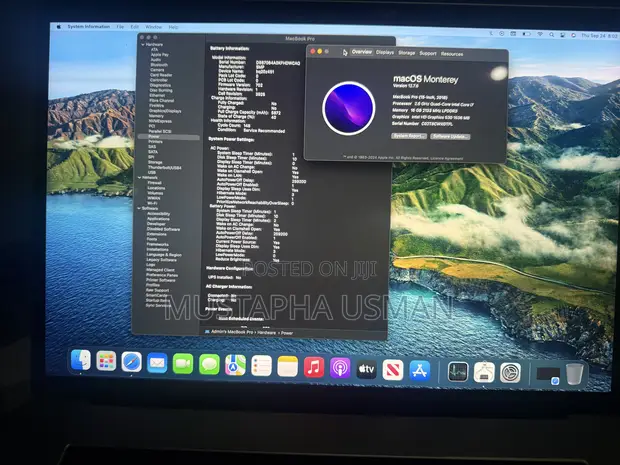Select Bluetooth in the sidebar

159,65
